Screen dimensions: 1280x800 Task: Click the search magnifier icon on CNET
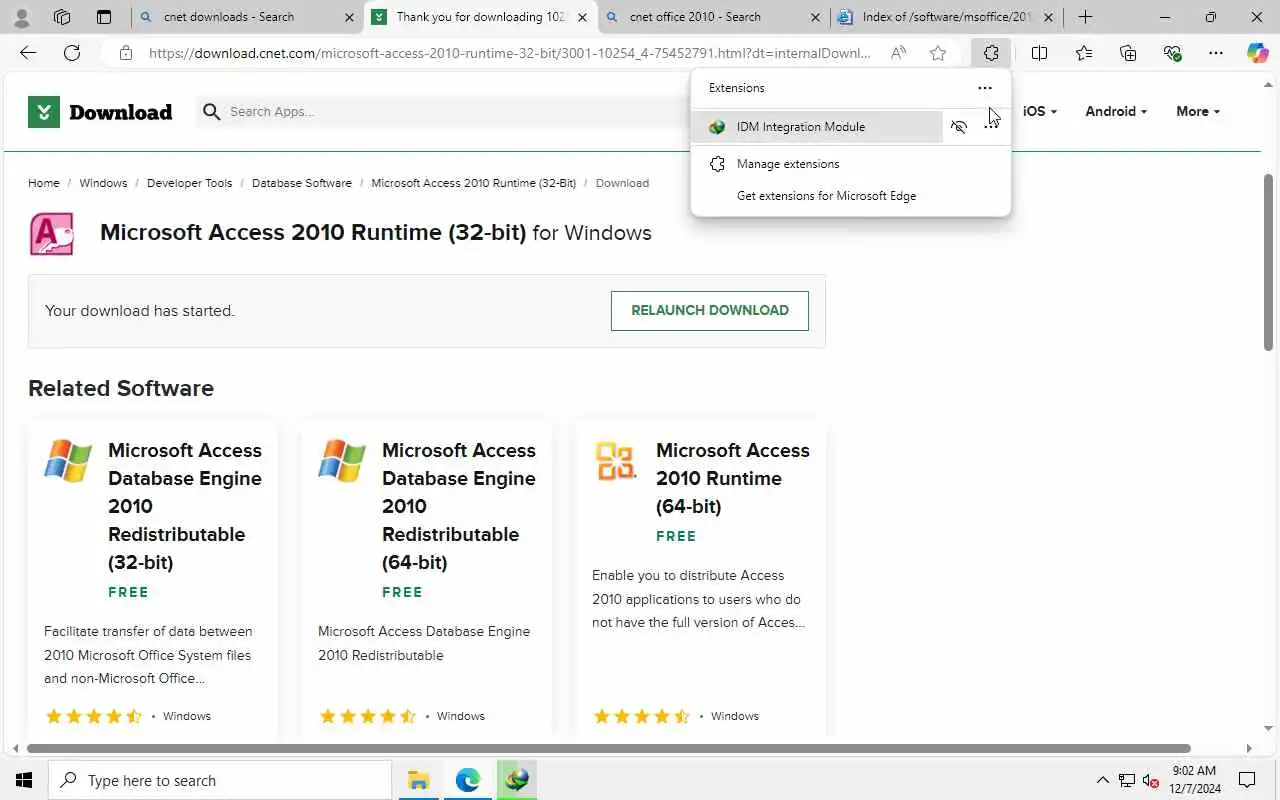point(211,112)
